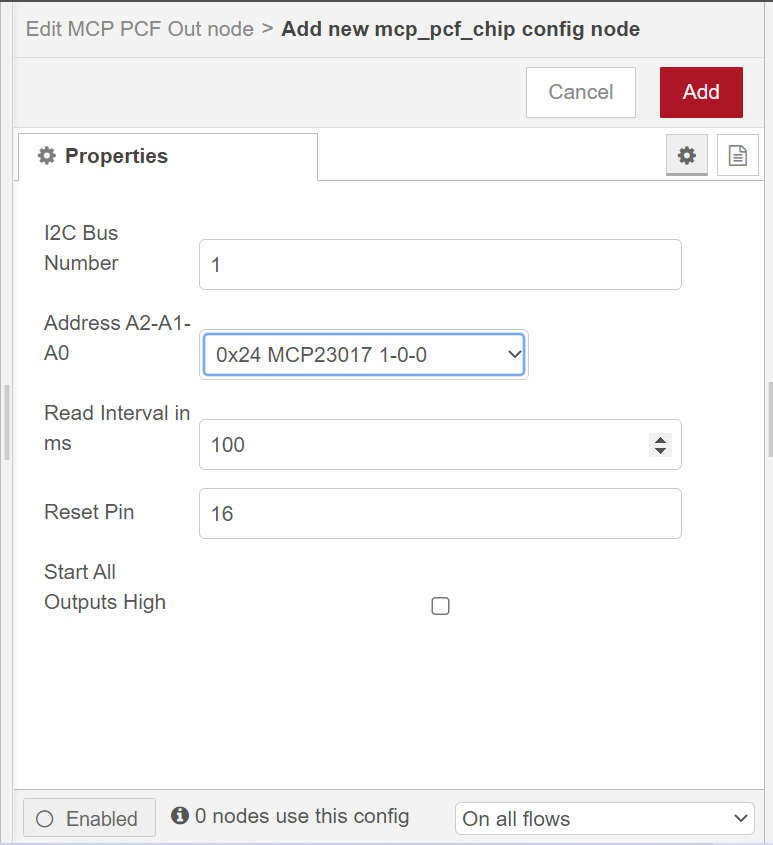773x845 pixels.
Task: Cancel the config node creation
Action: 580,91
